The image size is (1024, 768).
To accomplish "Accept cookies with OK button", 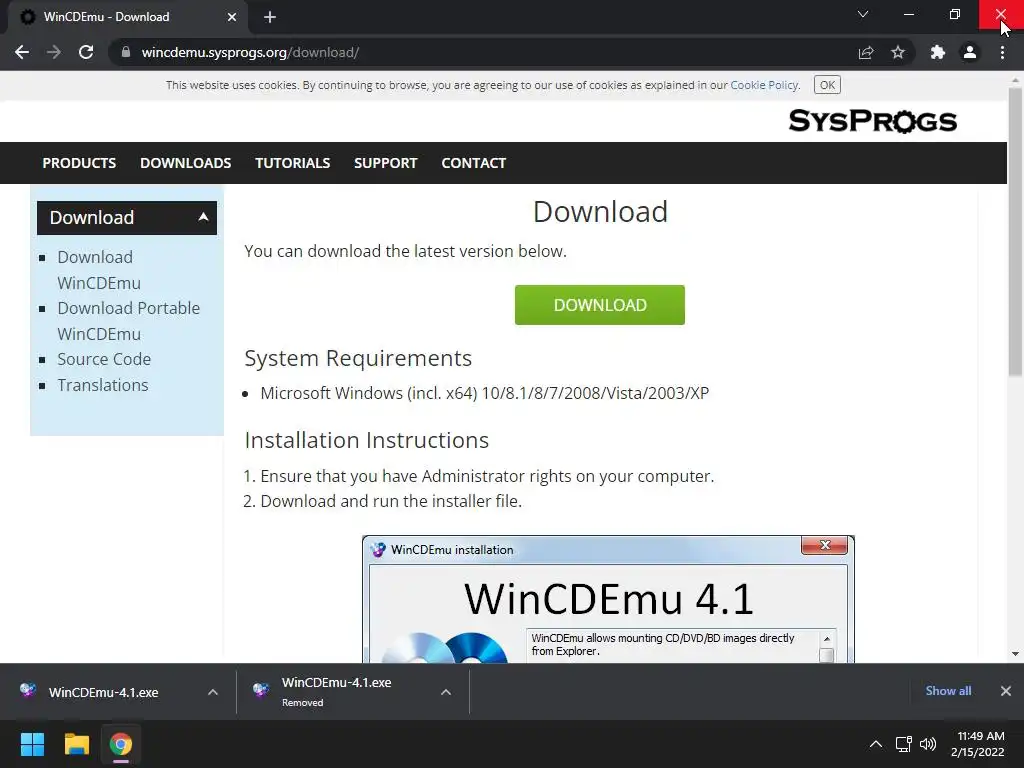I will coord(827,85).
